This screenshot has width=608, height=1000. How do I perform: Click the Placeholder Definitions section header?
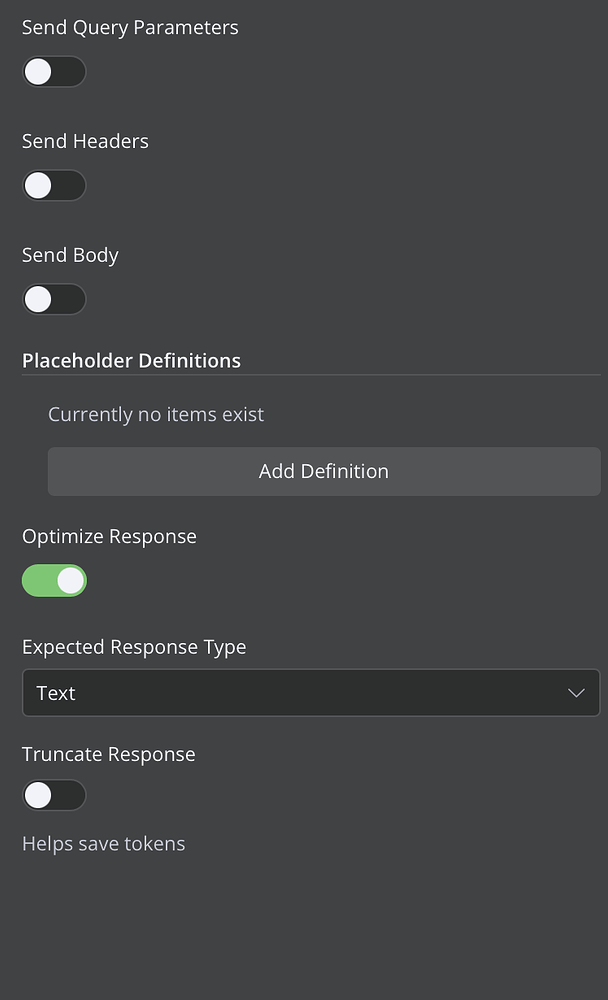(131, 360)
